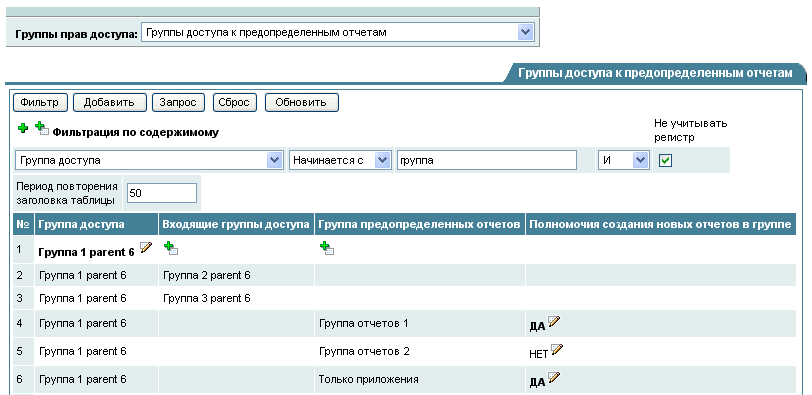Edit НЕТ permission for Группа отчетов 2
812x395 pixels.
(557, 349)
